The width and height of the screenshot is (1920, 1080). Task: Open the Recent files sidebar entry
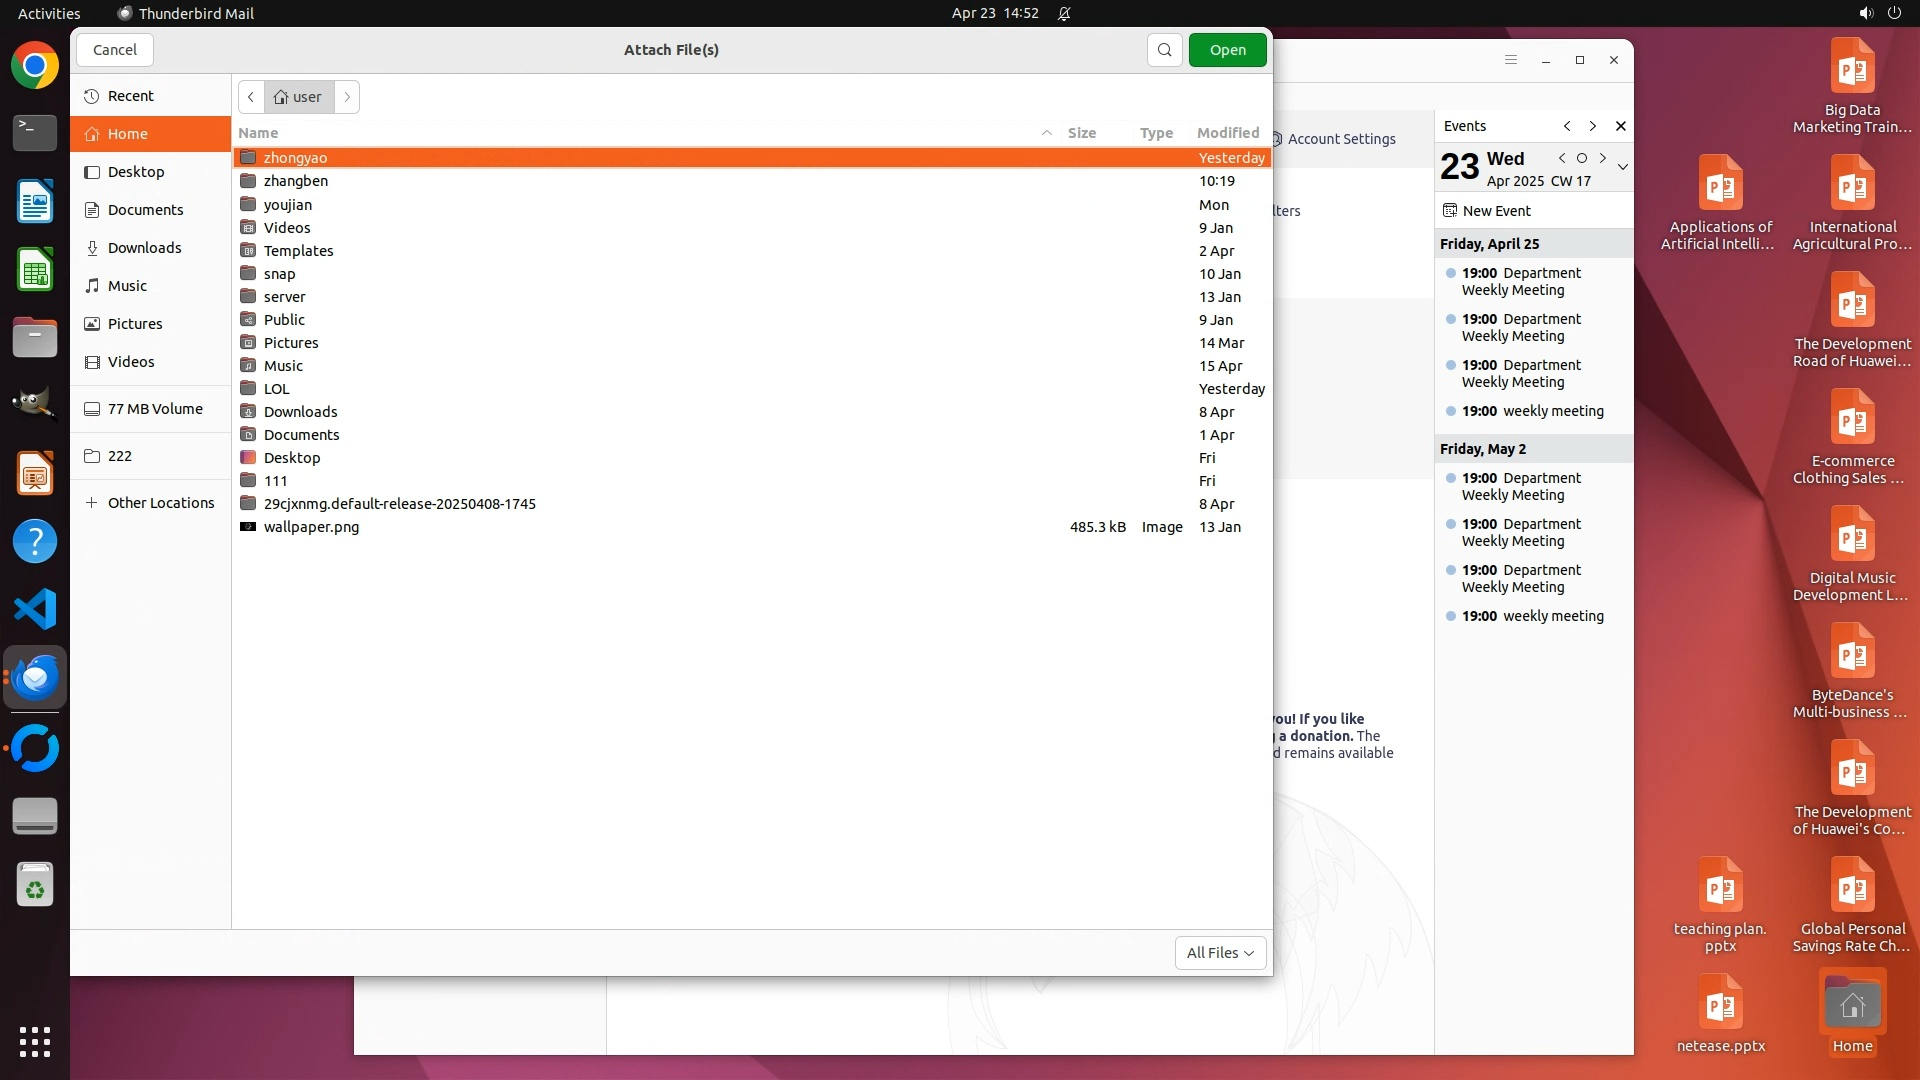(130, 96)
